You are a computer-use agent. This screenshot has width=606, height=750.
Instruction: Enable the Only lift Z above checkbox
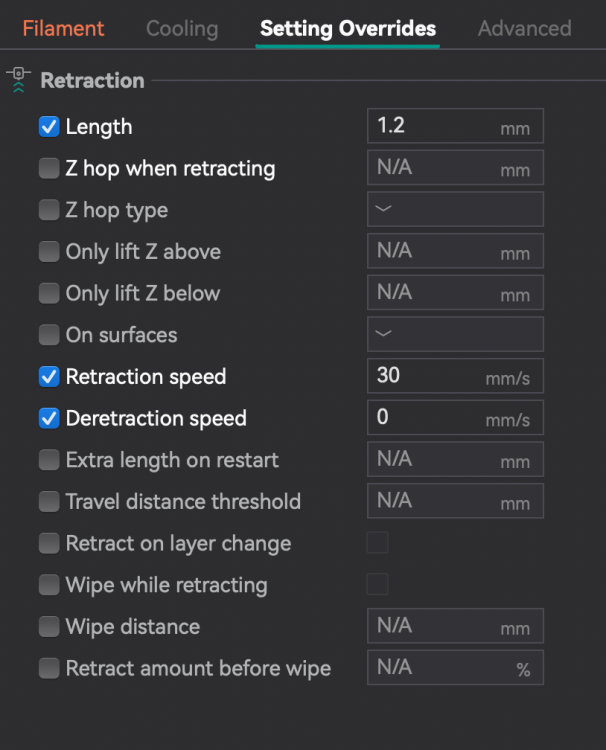49,252
